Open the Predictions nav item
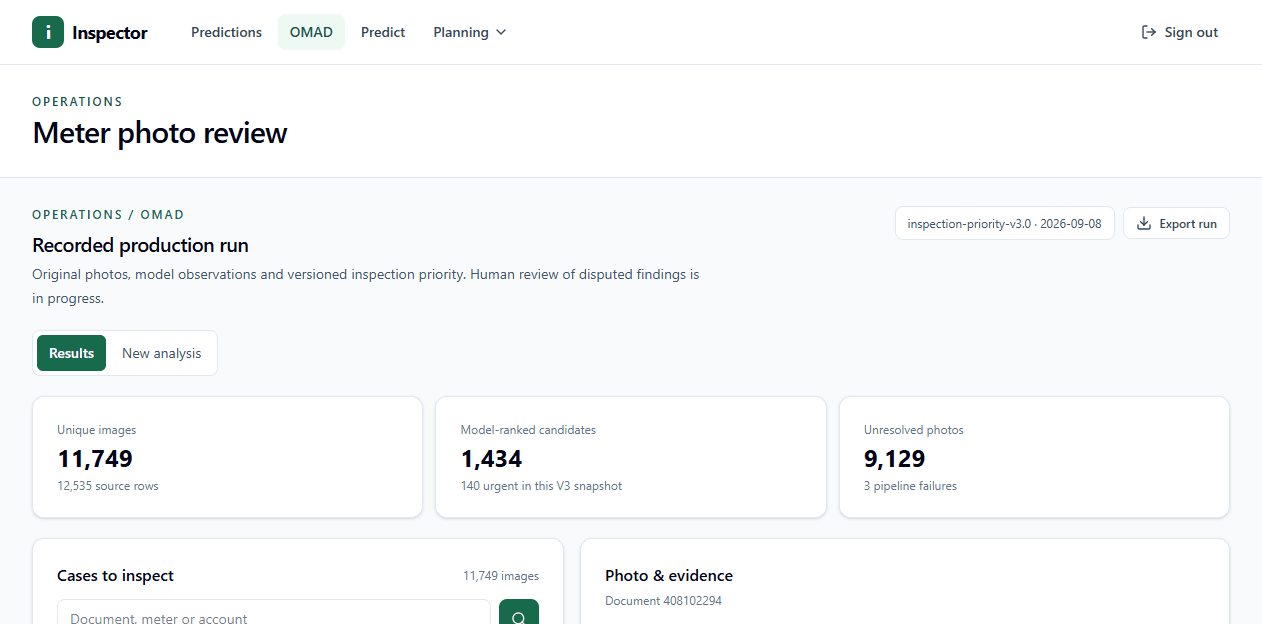The width and height of the screenshot is (1262, 624). [x=227, y=32]
